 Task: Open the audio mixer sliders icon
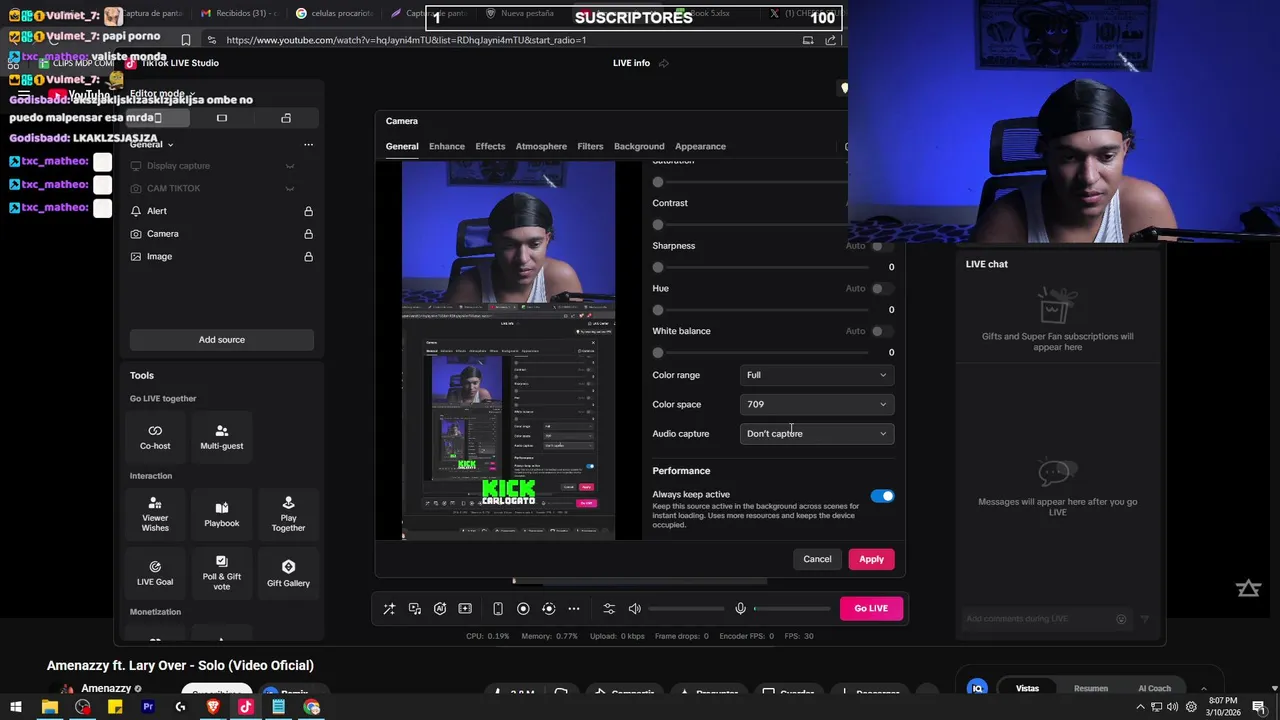coord(609,609)
